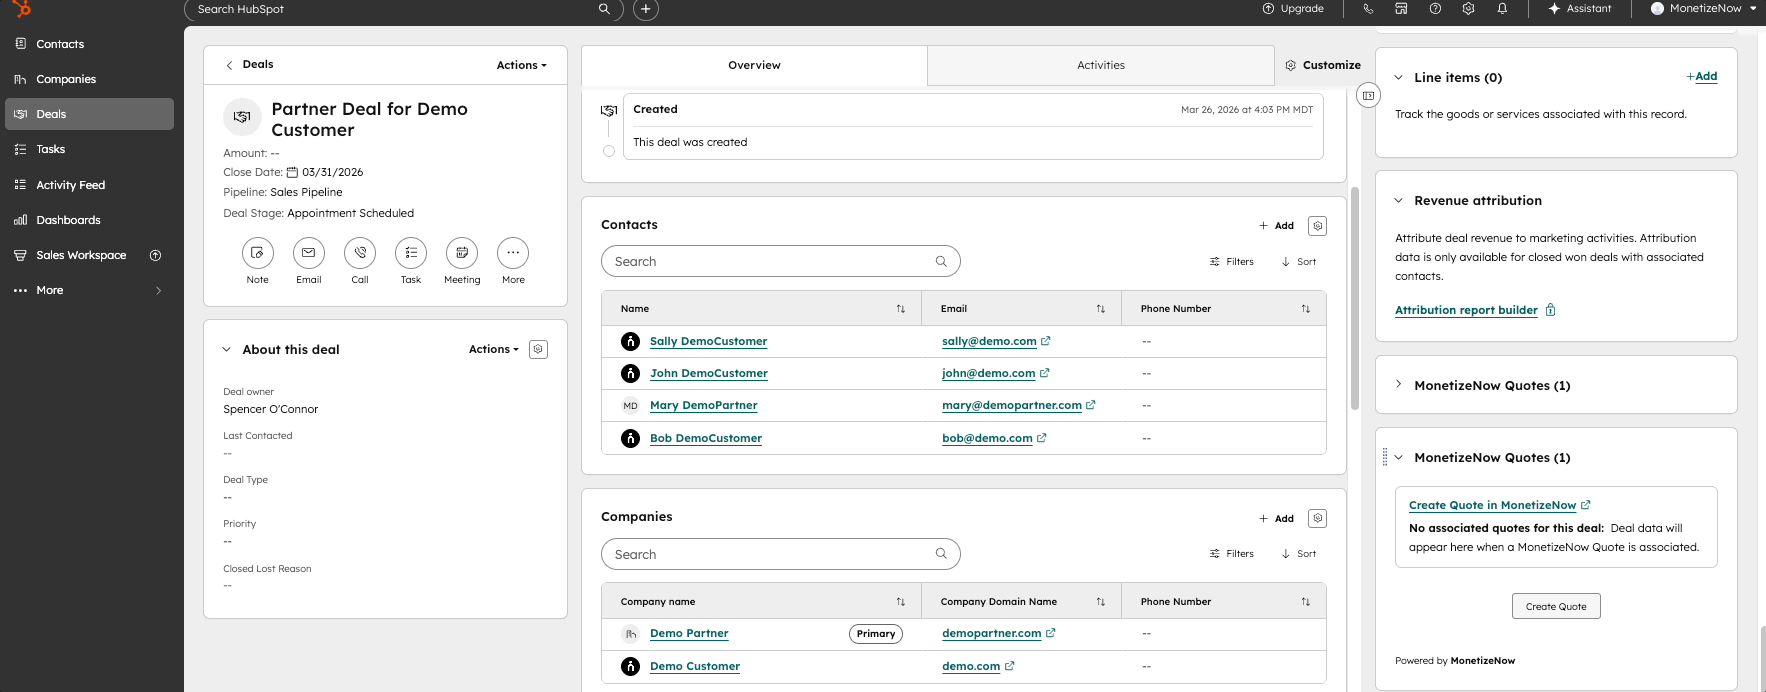This screenshot has height=692, width=1766.
Task: Open Sales Workspace in the left sidebar
Action: [89, 255]
